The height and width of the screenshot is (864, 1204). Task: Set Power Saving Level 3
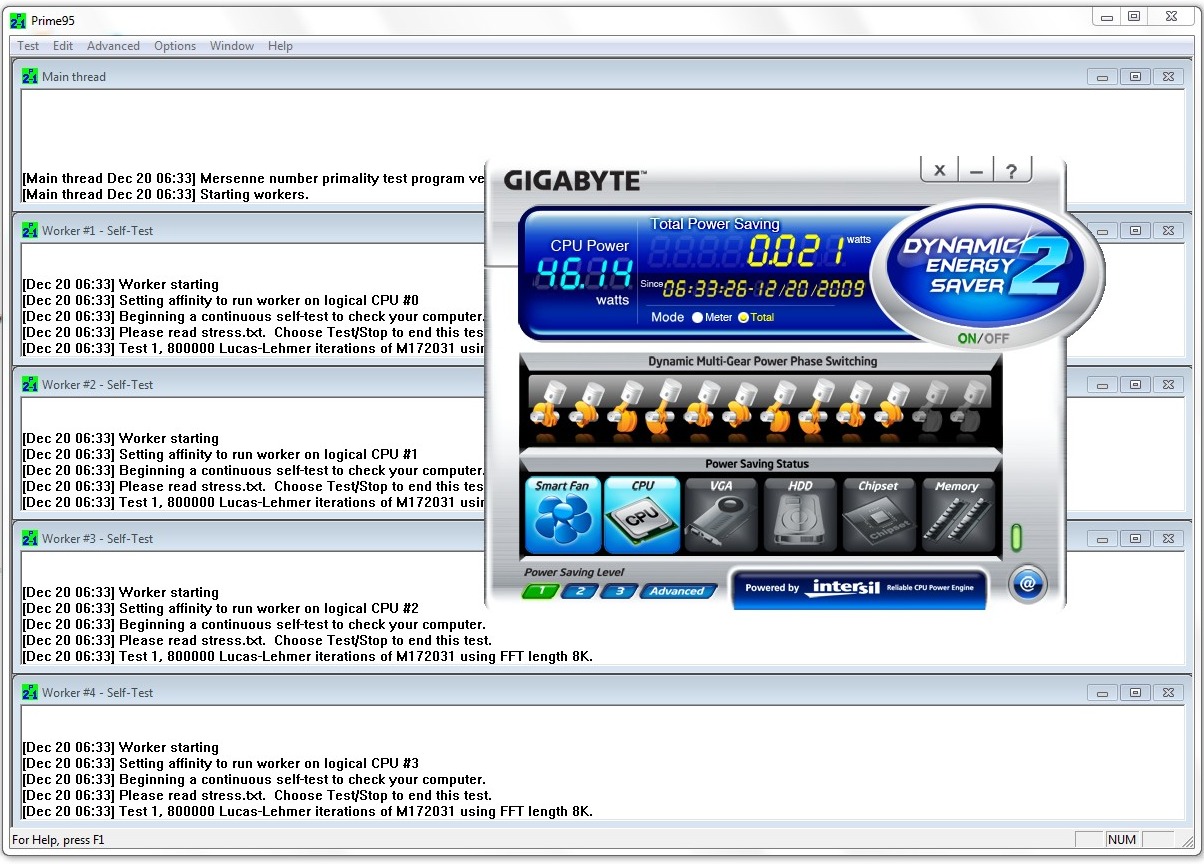(x=619, y=591)
